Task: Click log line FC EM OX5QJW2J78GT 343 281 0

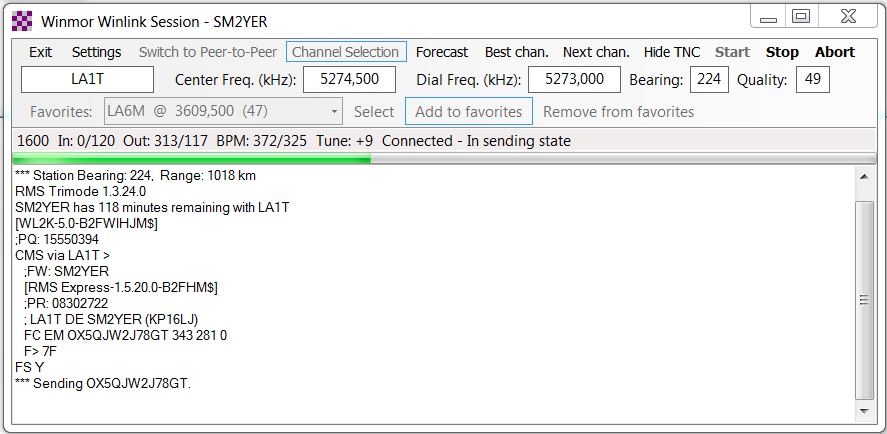Action: click(x=126, y=336)
